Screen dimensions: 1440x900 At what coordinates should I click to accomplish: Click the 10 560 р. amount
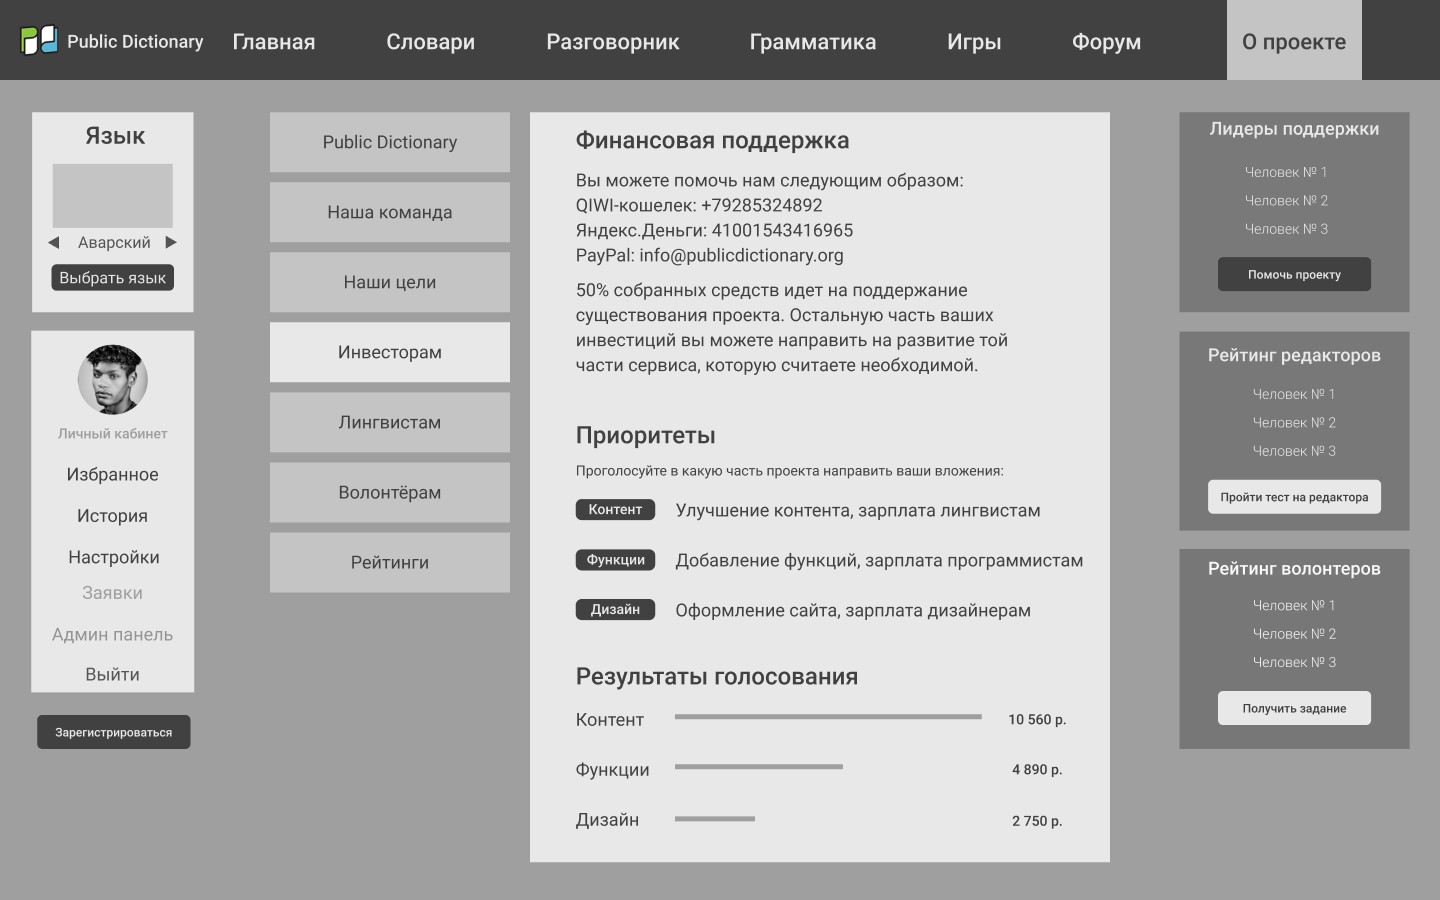[x=1037, y=720]
